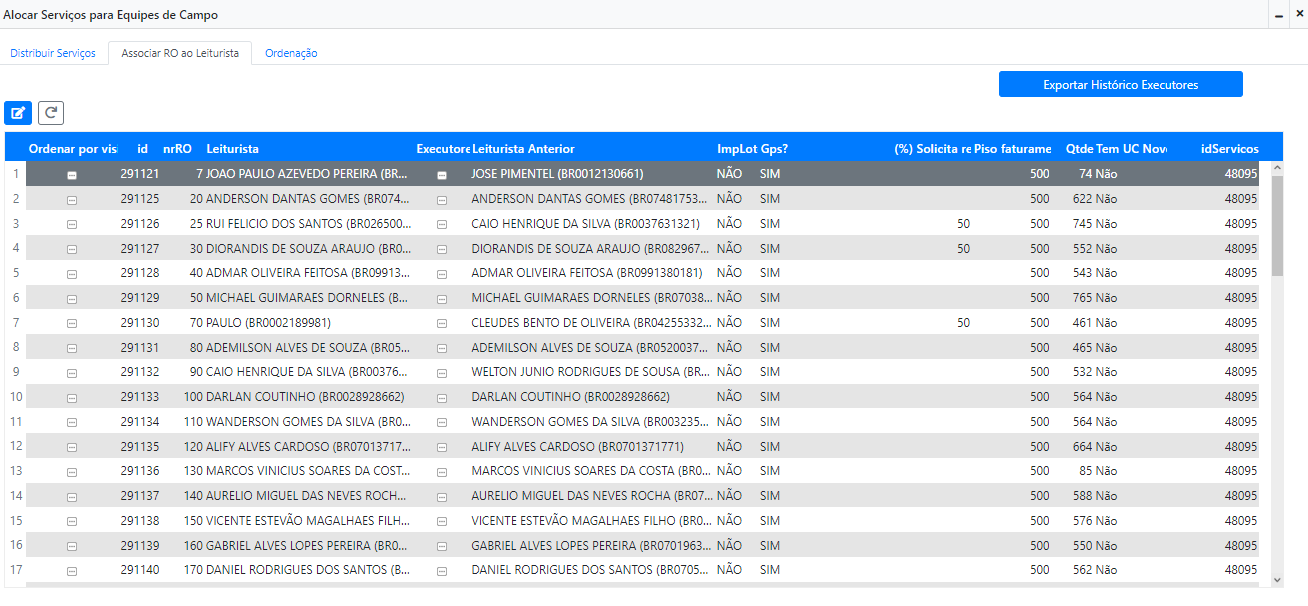Minimize the Alocar Serviços panel
1308x606 pixels.
pos(1278,16)
